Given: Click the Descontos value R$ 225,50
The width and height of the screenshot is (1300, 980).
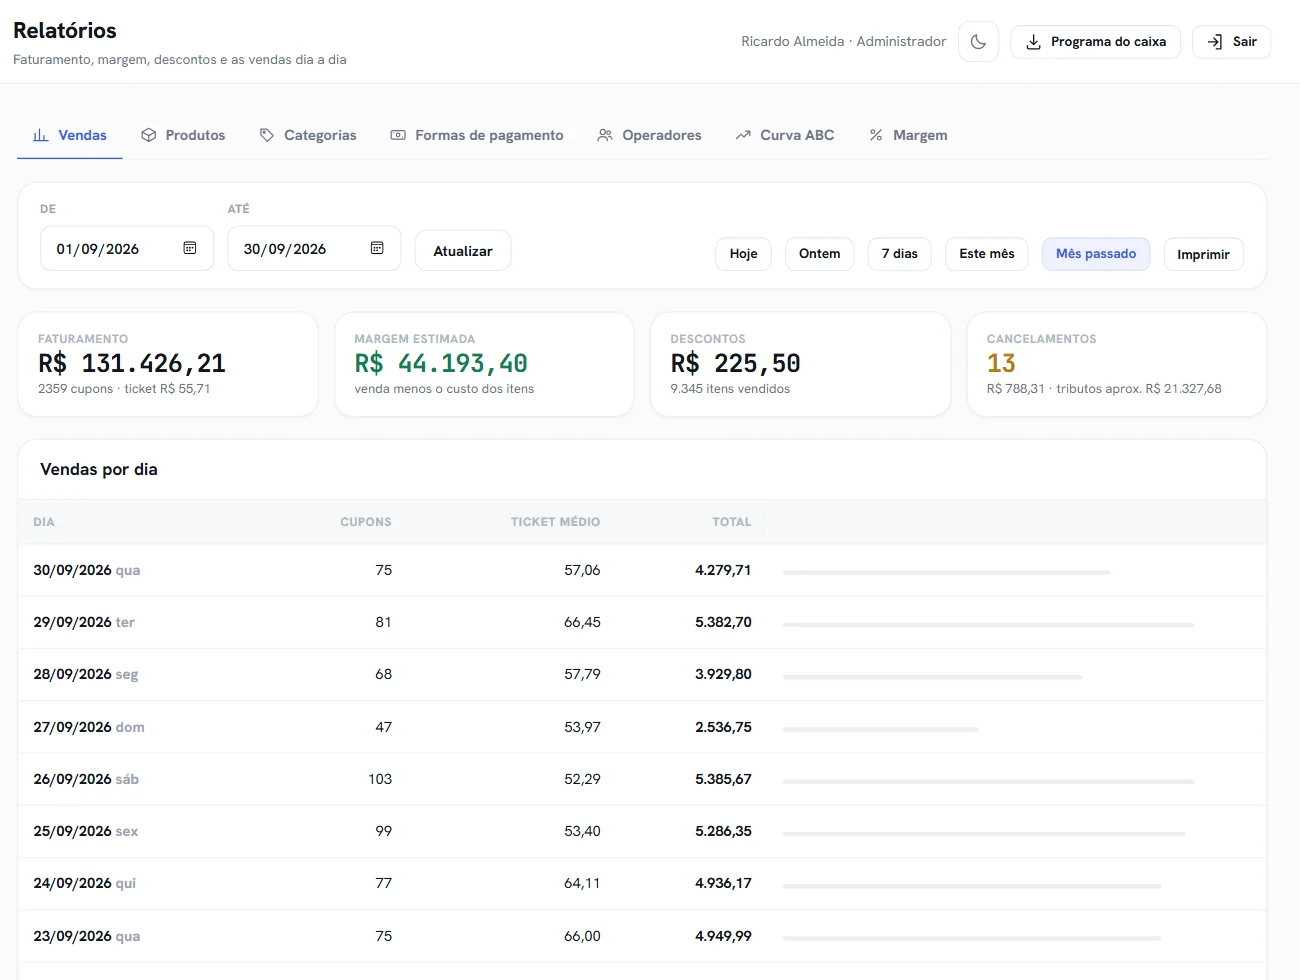Looking at the screenshot, I should point(735,363).
